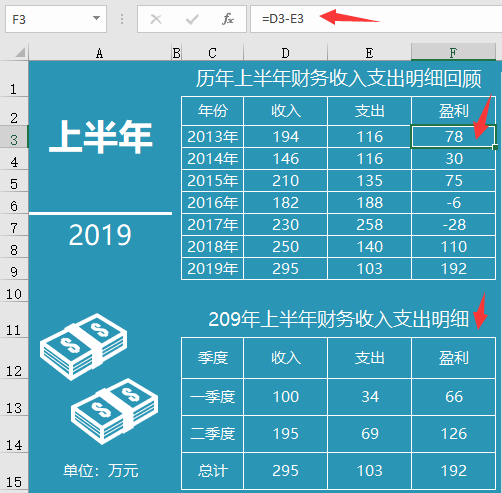Select the cell 2019年
This screenshot has height=493, width=502.
(x=213, y=269)
